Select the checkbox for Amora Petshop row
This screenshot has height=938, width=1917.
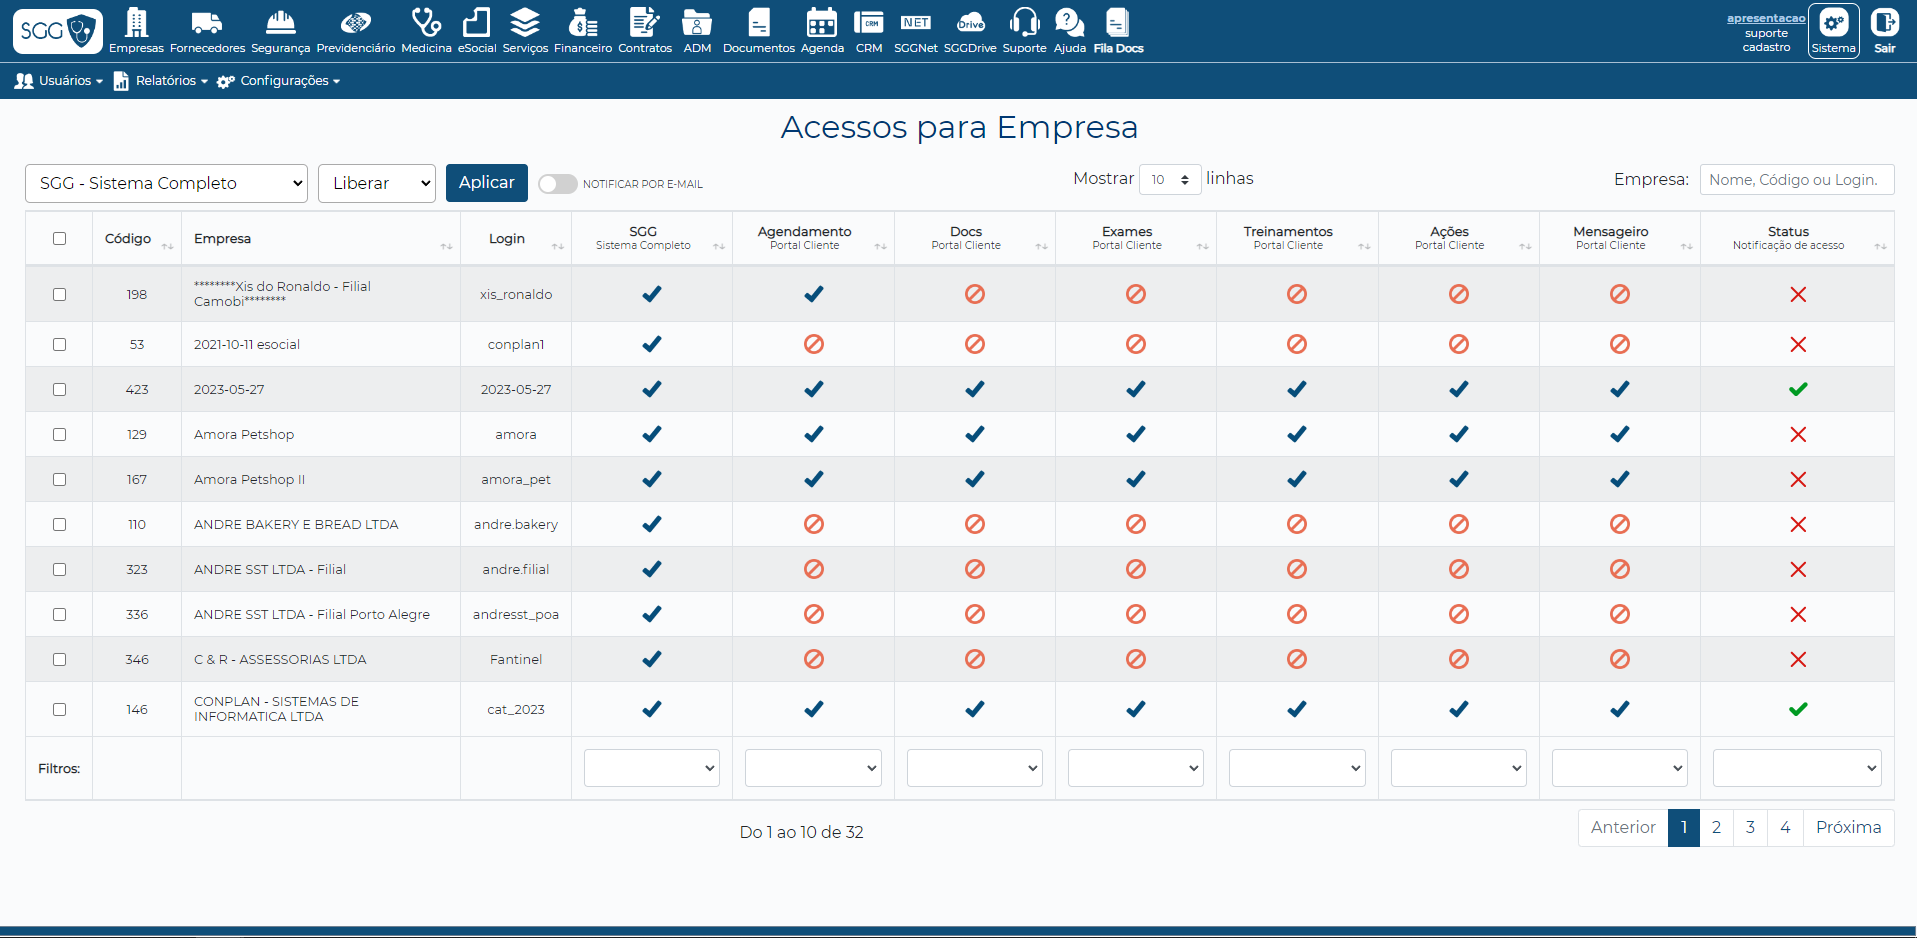tap(59, 434)
